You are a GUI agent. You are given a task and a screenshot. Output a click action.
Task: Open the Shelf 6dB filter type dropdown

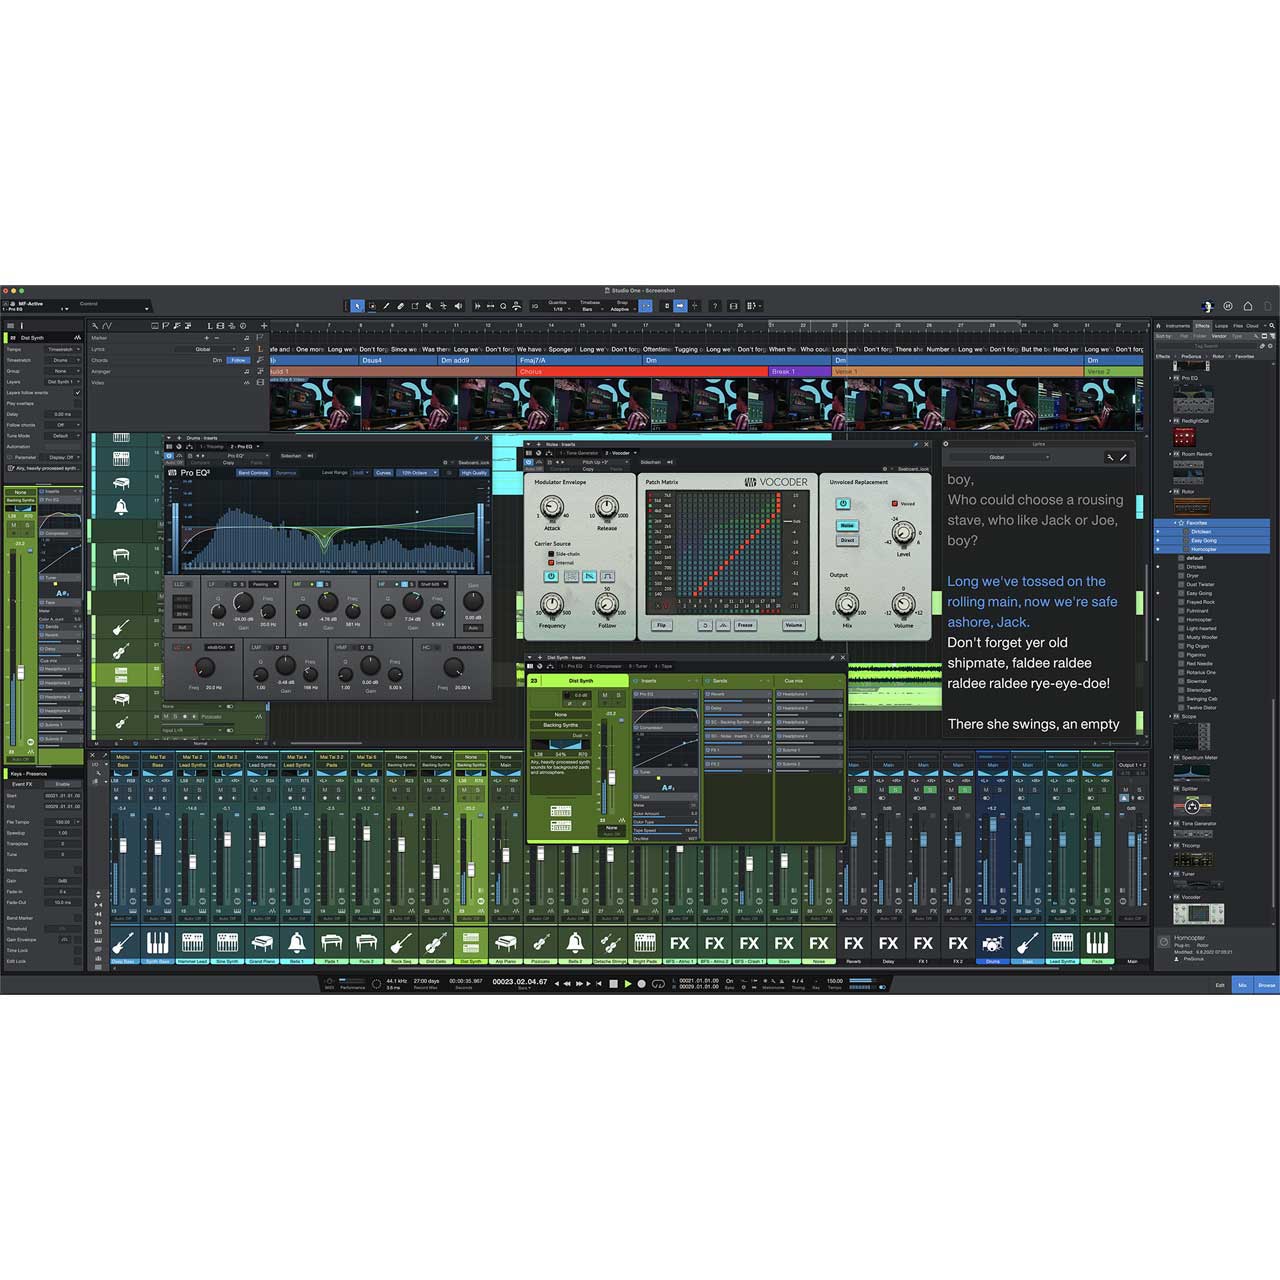pyautogui.click(x=433, y=584)
